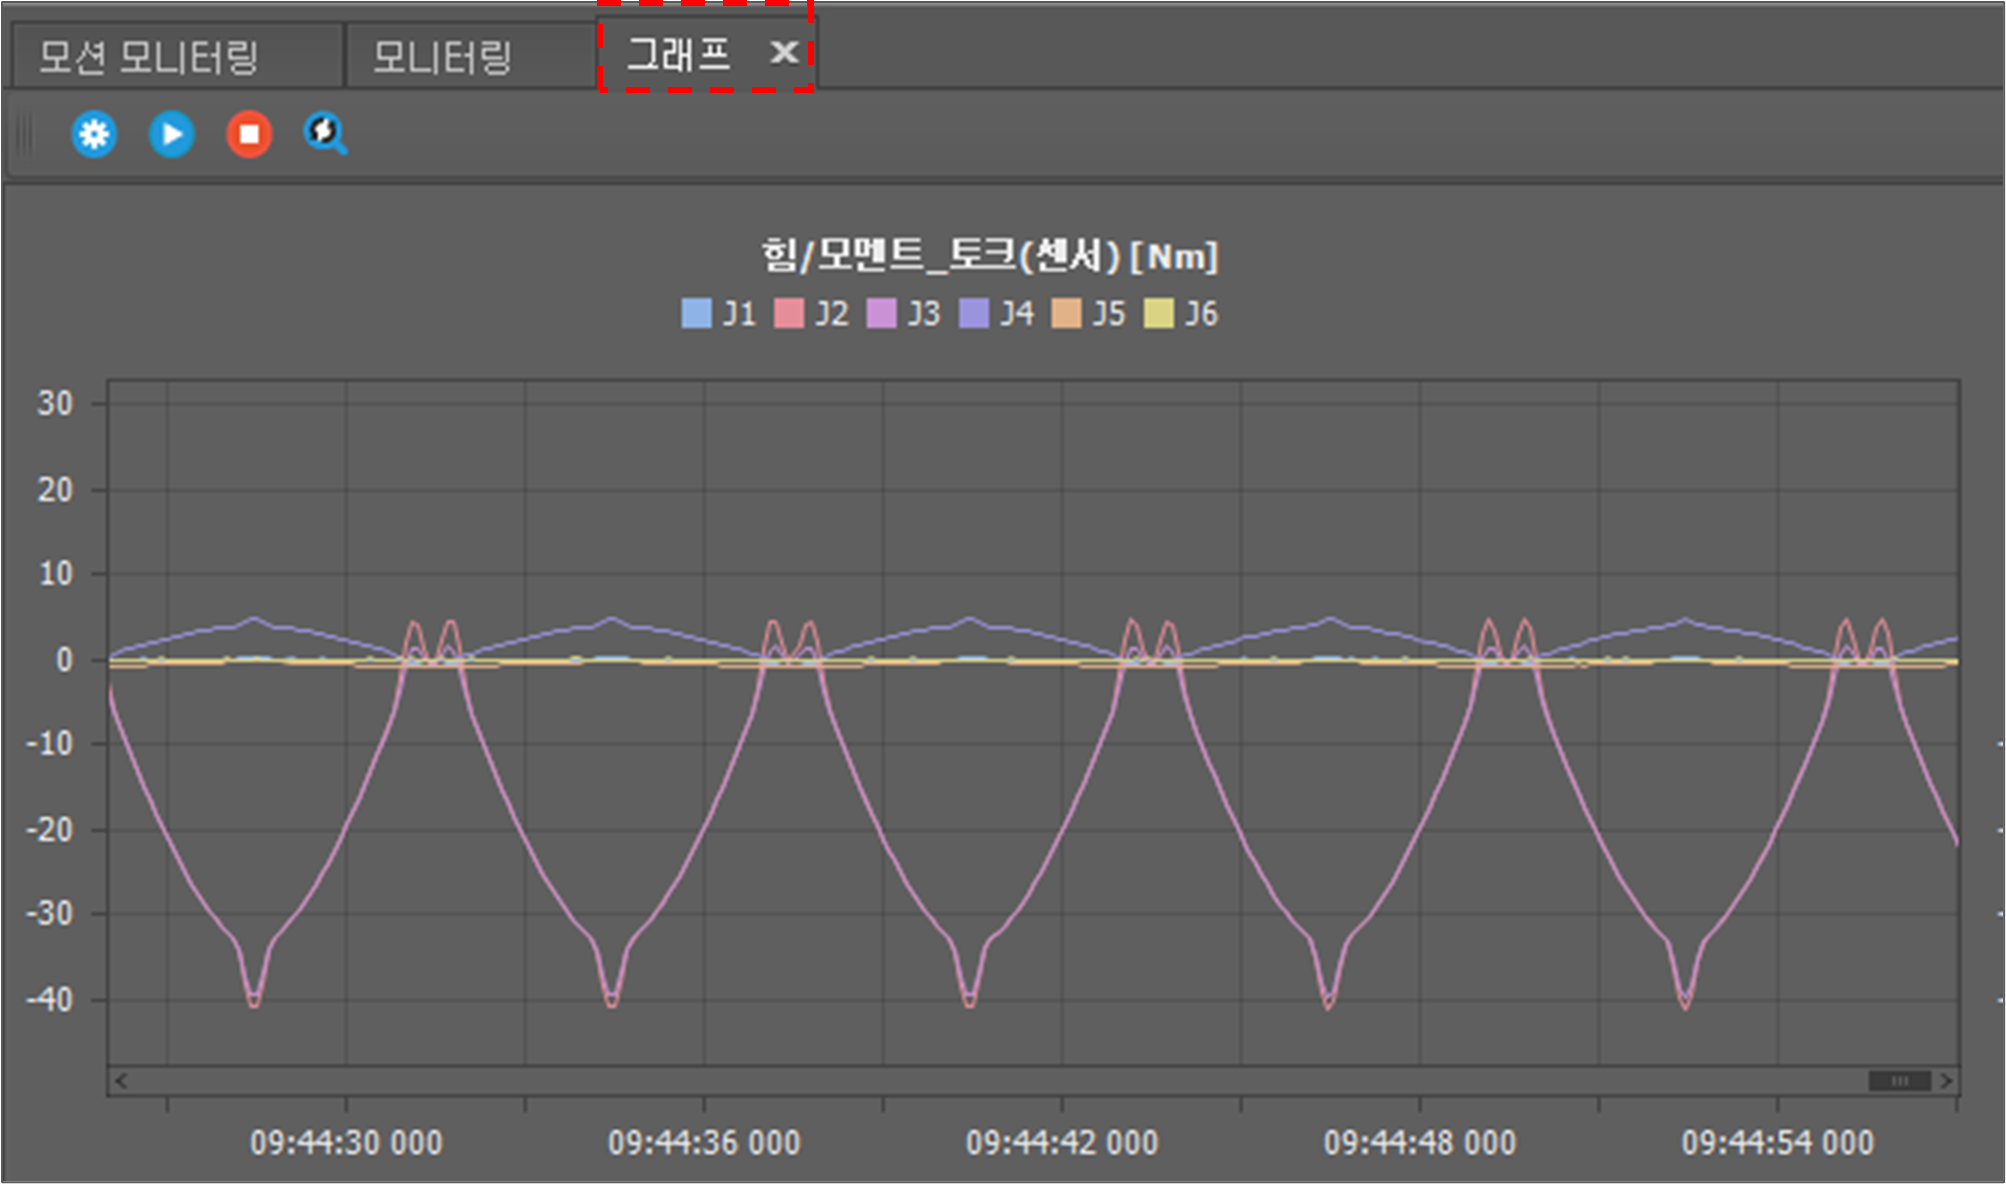The width and height of the screenshot is (2006, 1184).
Task: Switch to 모니터링 tab
Action: pos(443,57)
